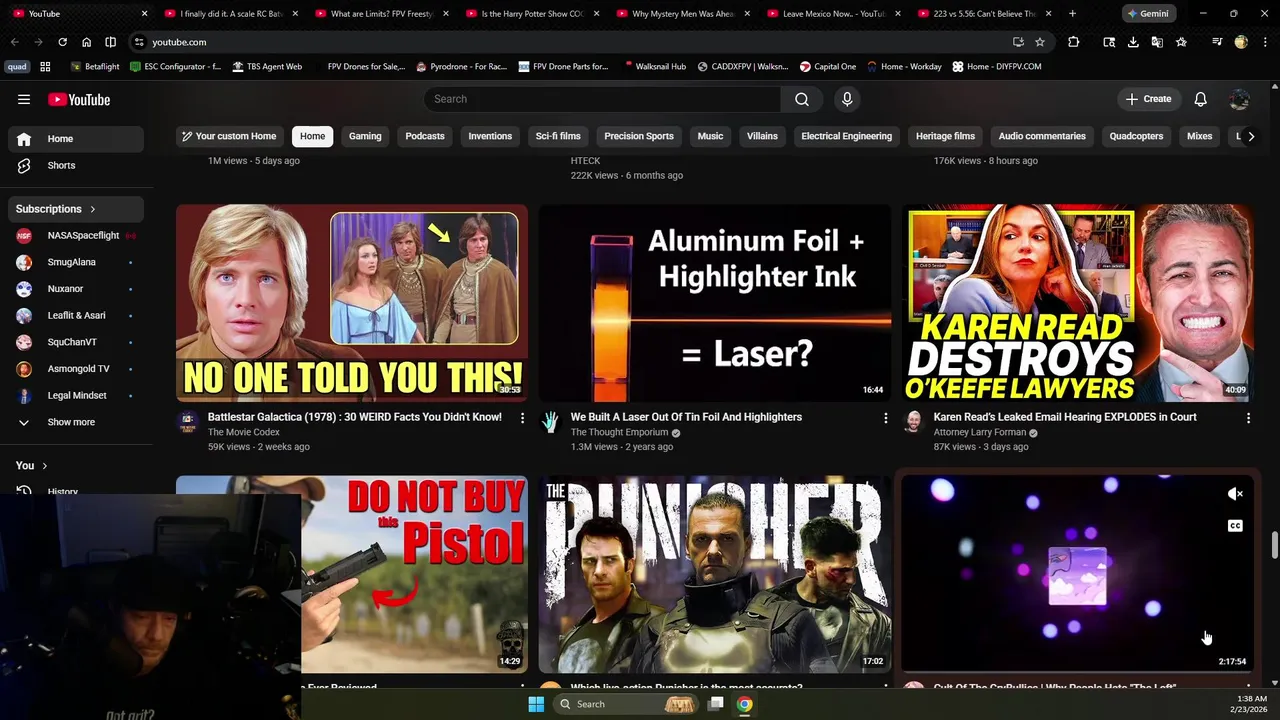Select the Podcasts chip
Screen dimensions: 1280x720
[x=425, y=136]
